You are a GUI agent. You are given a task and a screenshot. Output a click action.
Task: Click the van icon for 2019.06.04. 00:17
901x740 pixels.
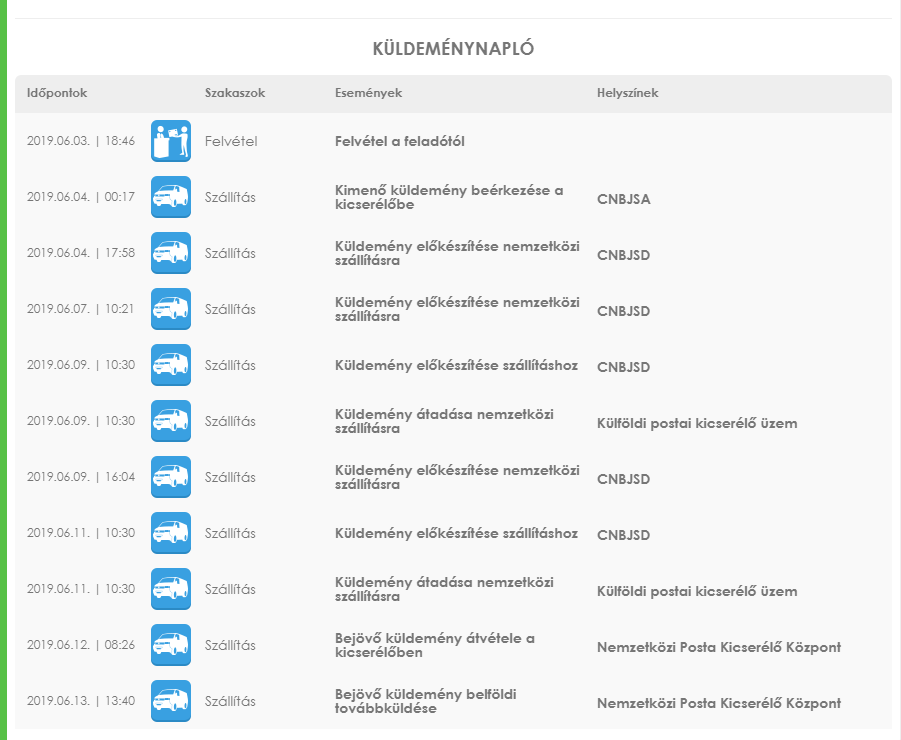tap(170, 197)
